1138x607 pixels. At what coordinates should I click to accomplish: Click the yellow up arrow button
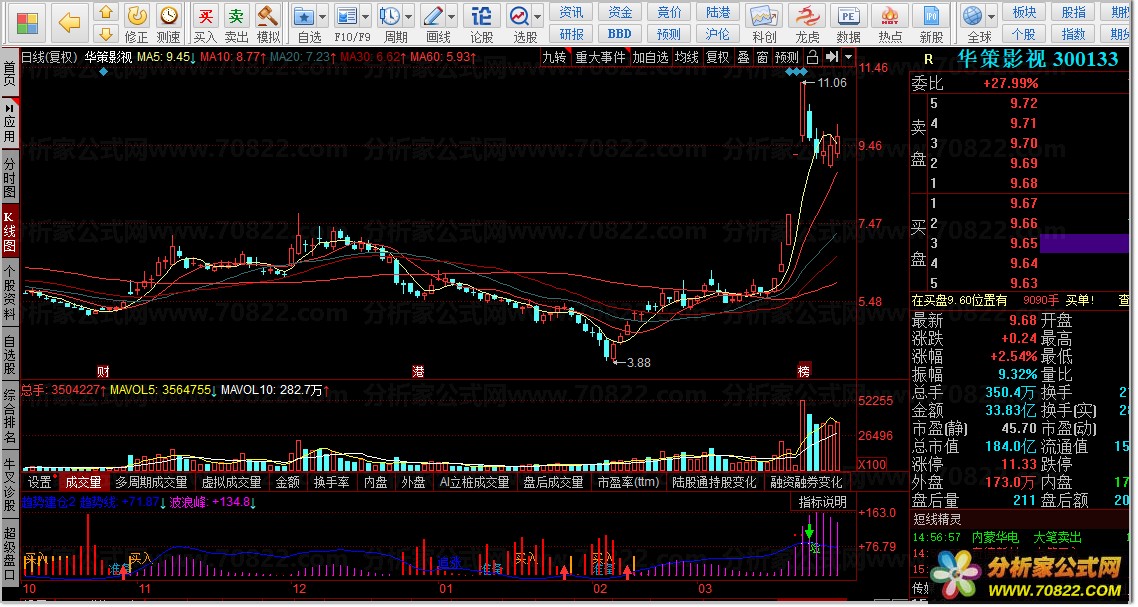point(106,12)
